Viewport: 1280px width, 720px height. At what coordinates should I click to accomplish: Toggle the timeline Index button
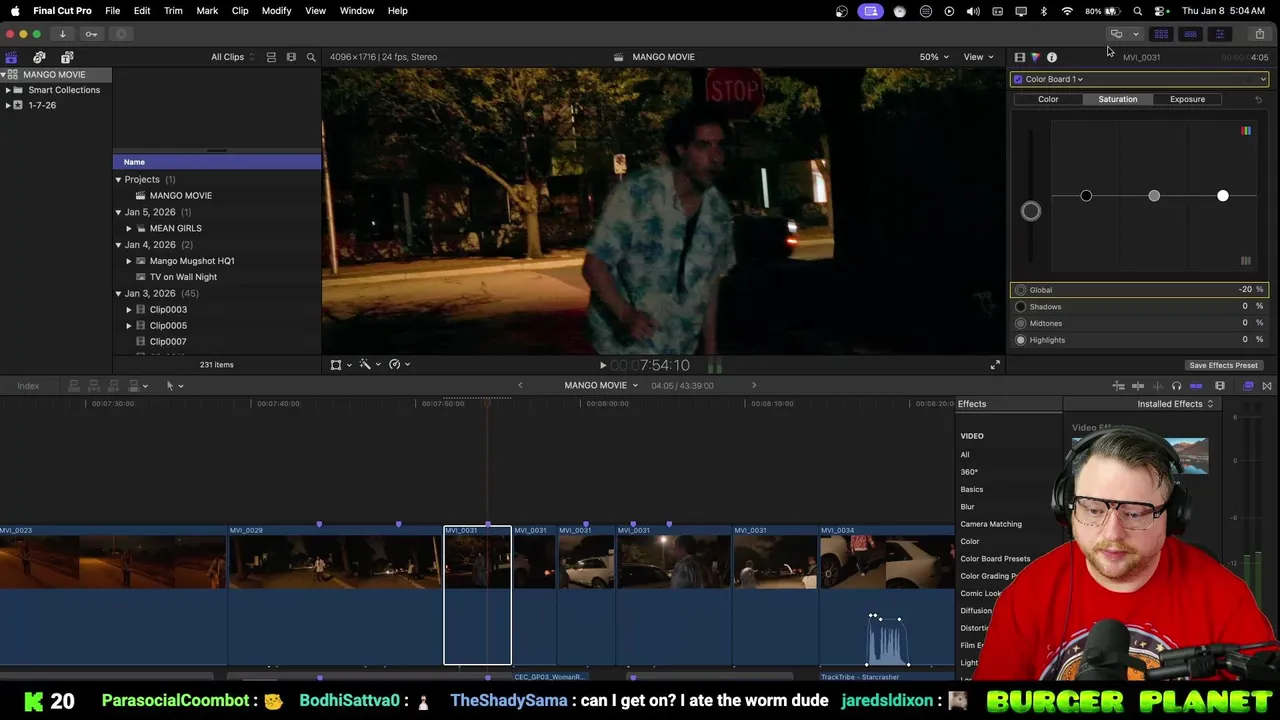click(28, 386)
